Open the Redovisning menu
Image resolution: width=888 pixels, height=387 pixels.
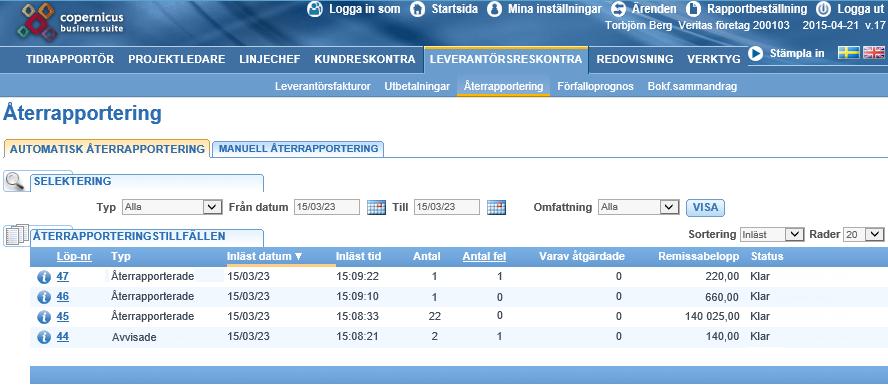pos(635,59)
